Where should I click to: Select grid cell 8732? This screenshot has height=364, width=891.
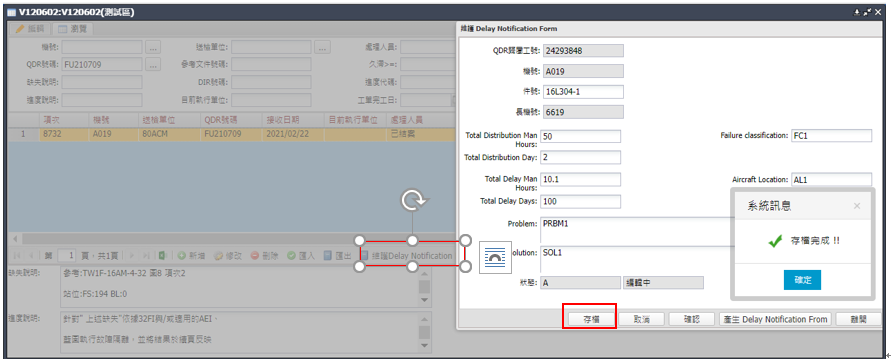[x=63, y=135]
